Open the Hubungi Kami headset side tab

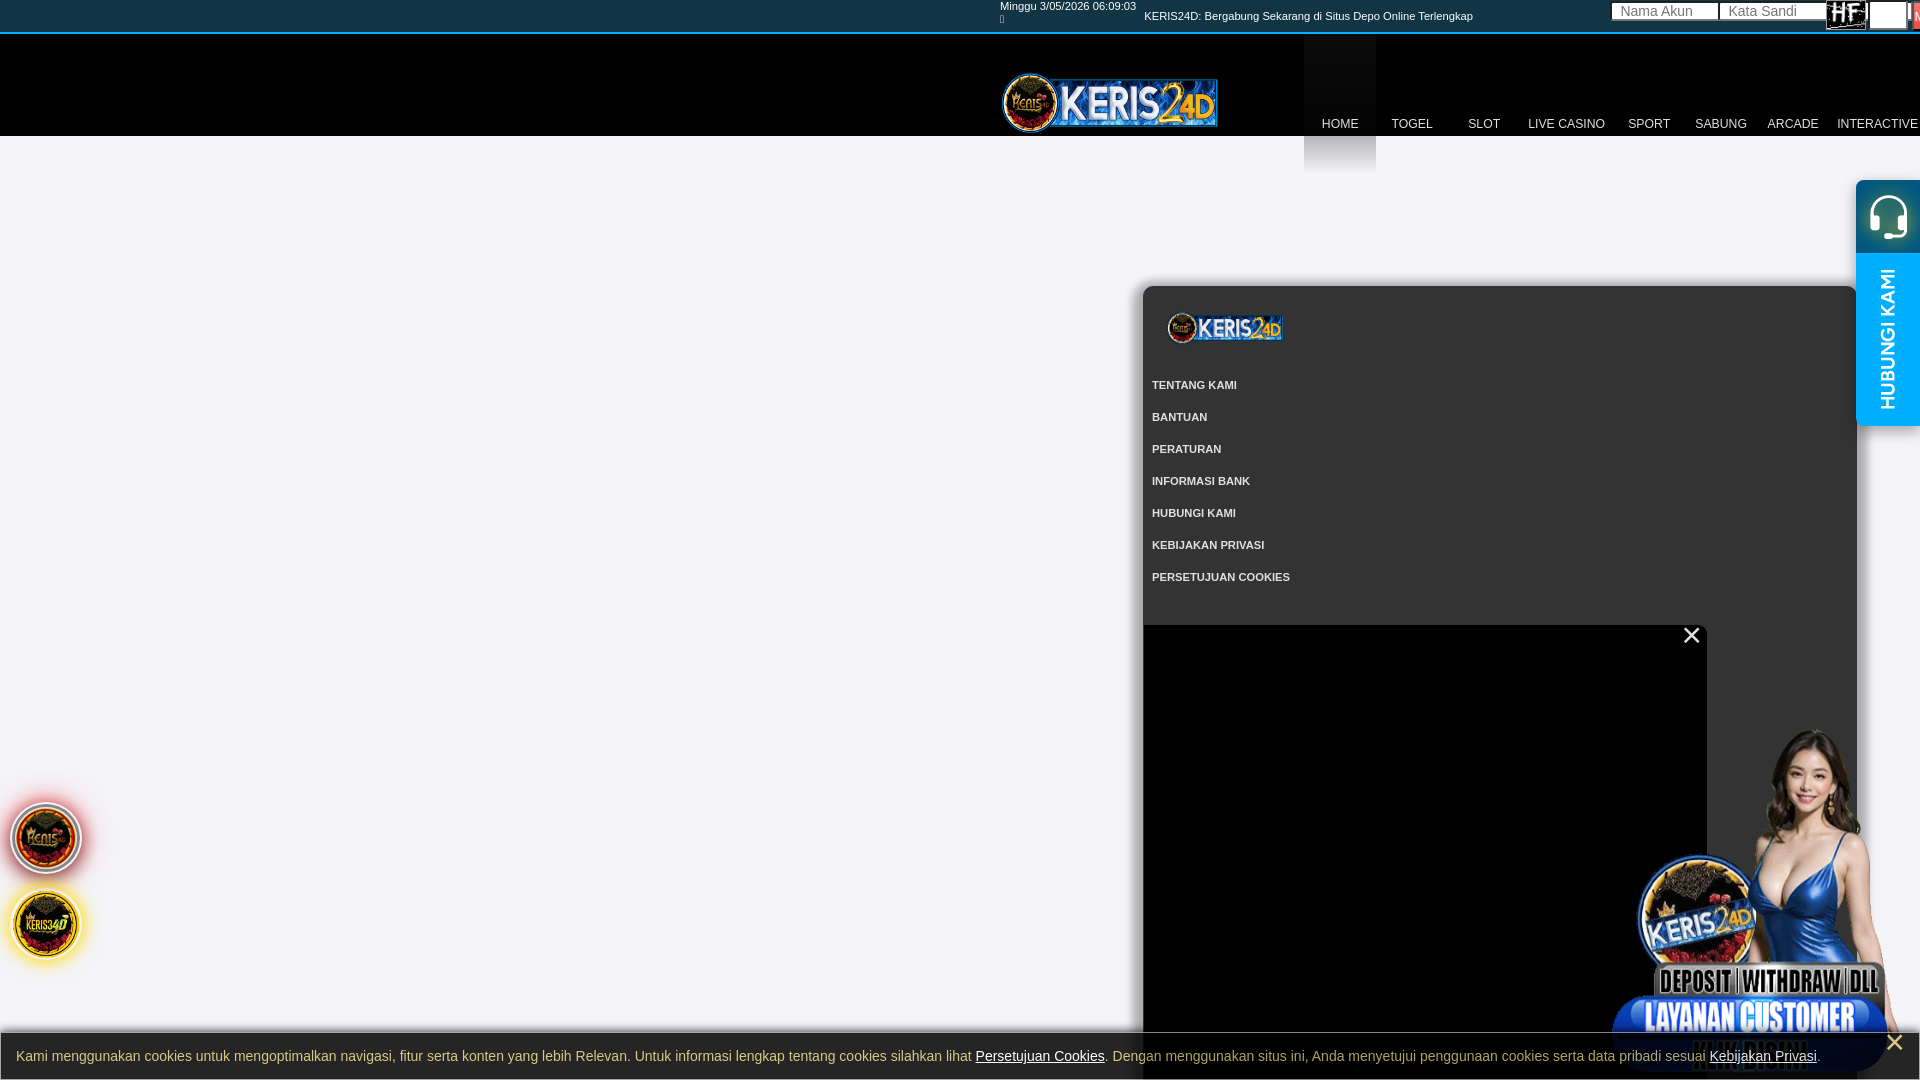tap(1888, 303)
